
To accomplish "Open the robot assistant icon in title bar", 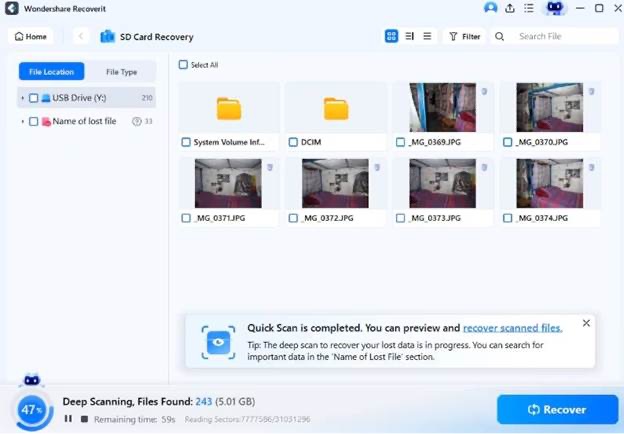I will pos(555,8).
